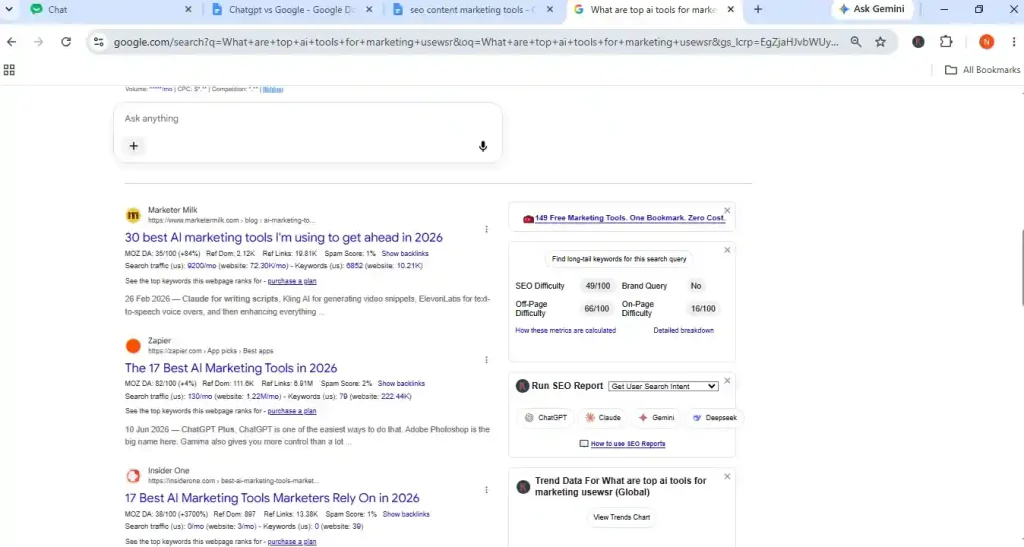
Task: Click Insider One site favicon
Action: click(133, 475)
